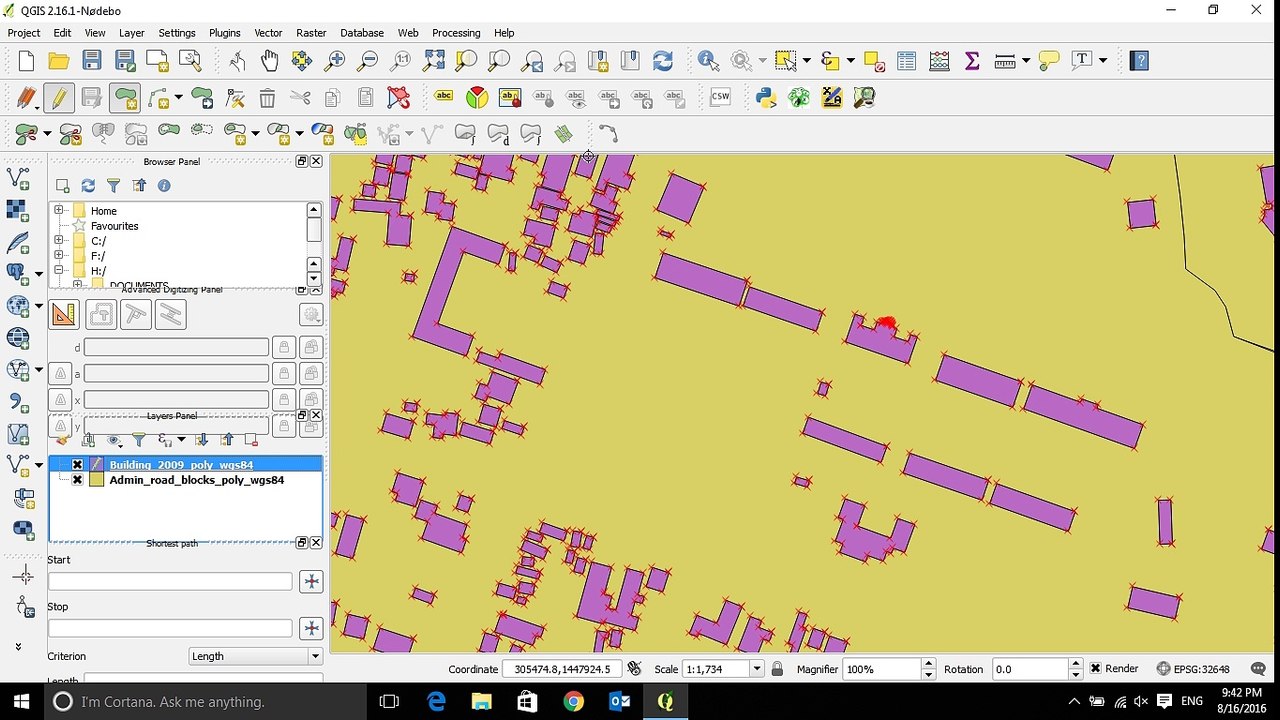Click the Browser Panel scrollbar down arrow
1280x720 pixels.
pos(314,279)
